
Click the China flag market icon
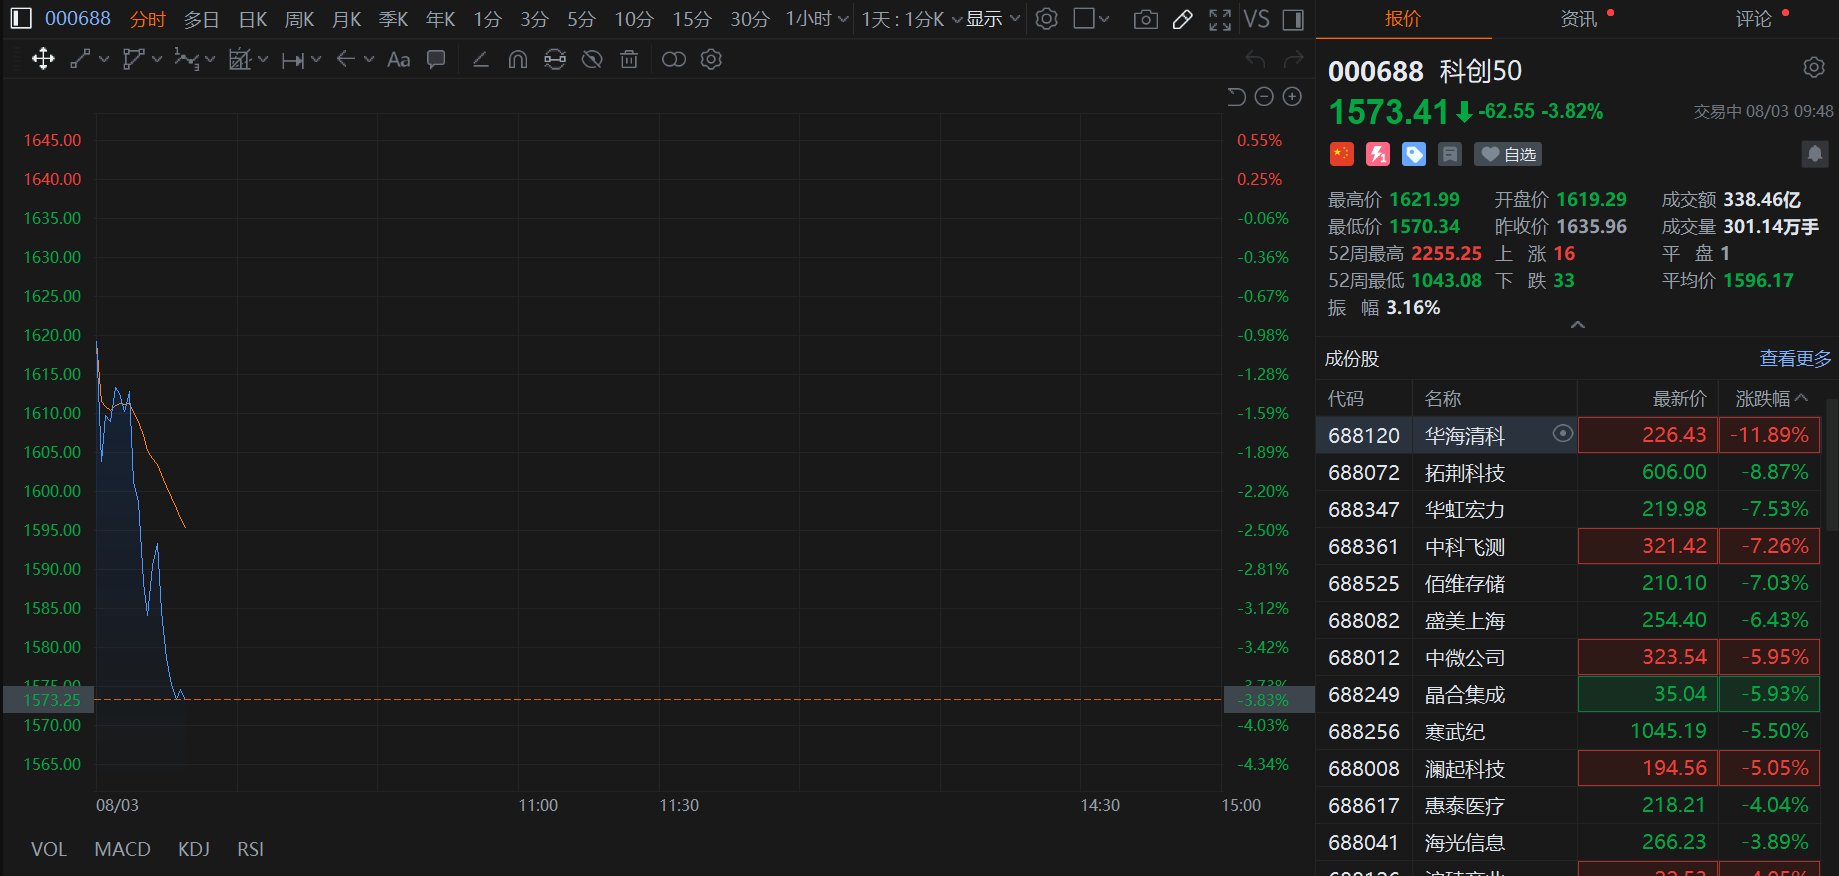point(1341,154)
